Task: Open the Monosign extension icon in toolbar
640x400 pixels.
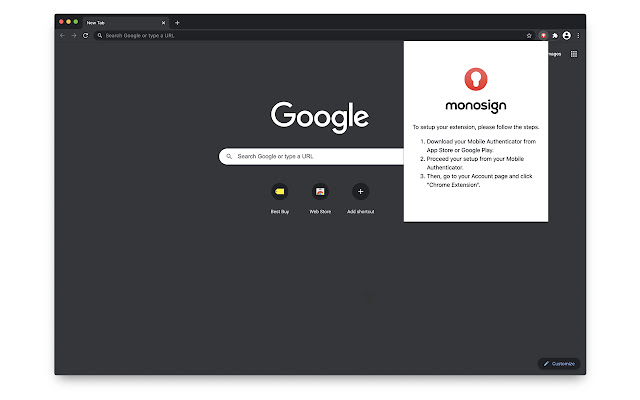Action: 543,36
